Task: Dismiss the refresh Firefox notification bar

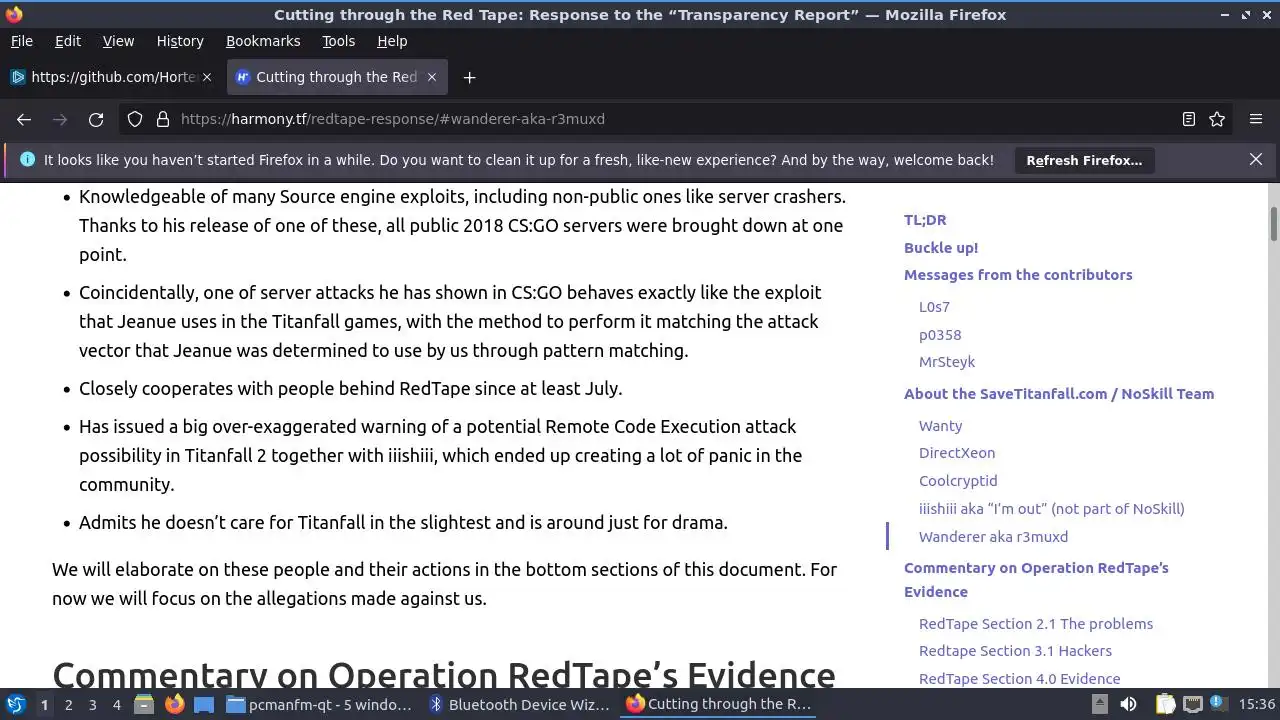Action: click(x=1256, y=159)
